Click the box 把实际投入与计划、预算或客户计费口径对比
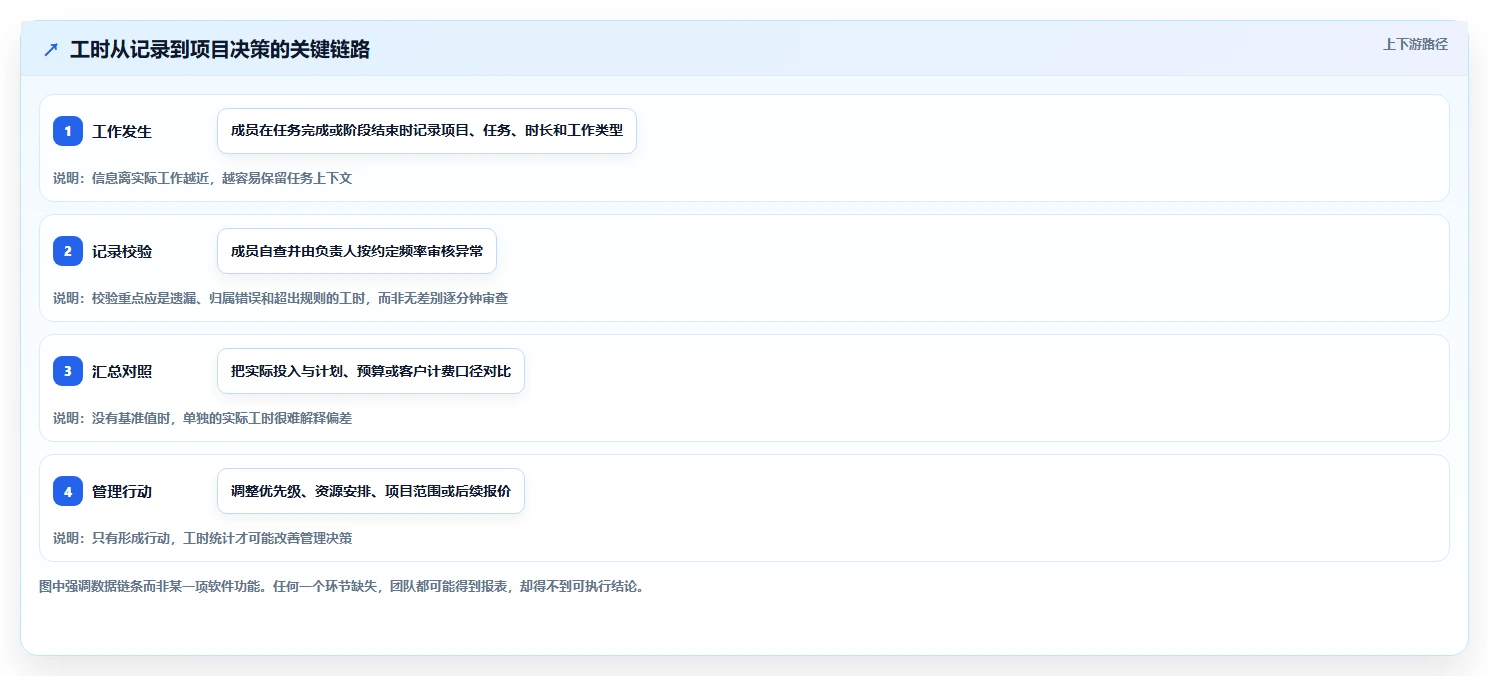Image resolution: width=1489 pixels, height=676 pixels. click(x=371, y=371)
